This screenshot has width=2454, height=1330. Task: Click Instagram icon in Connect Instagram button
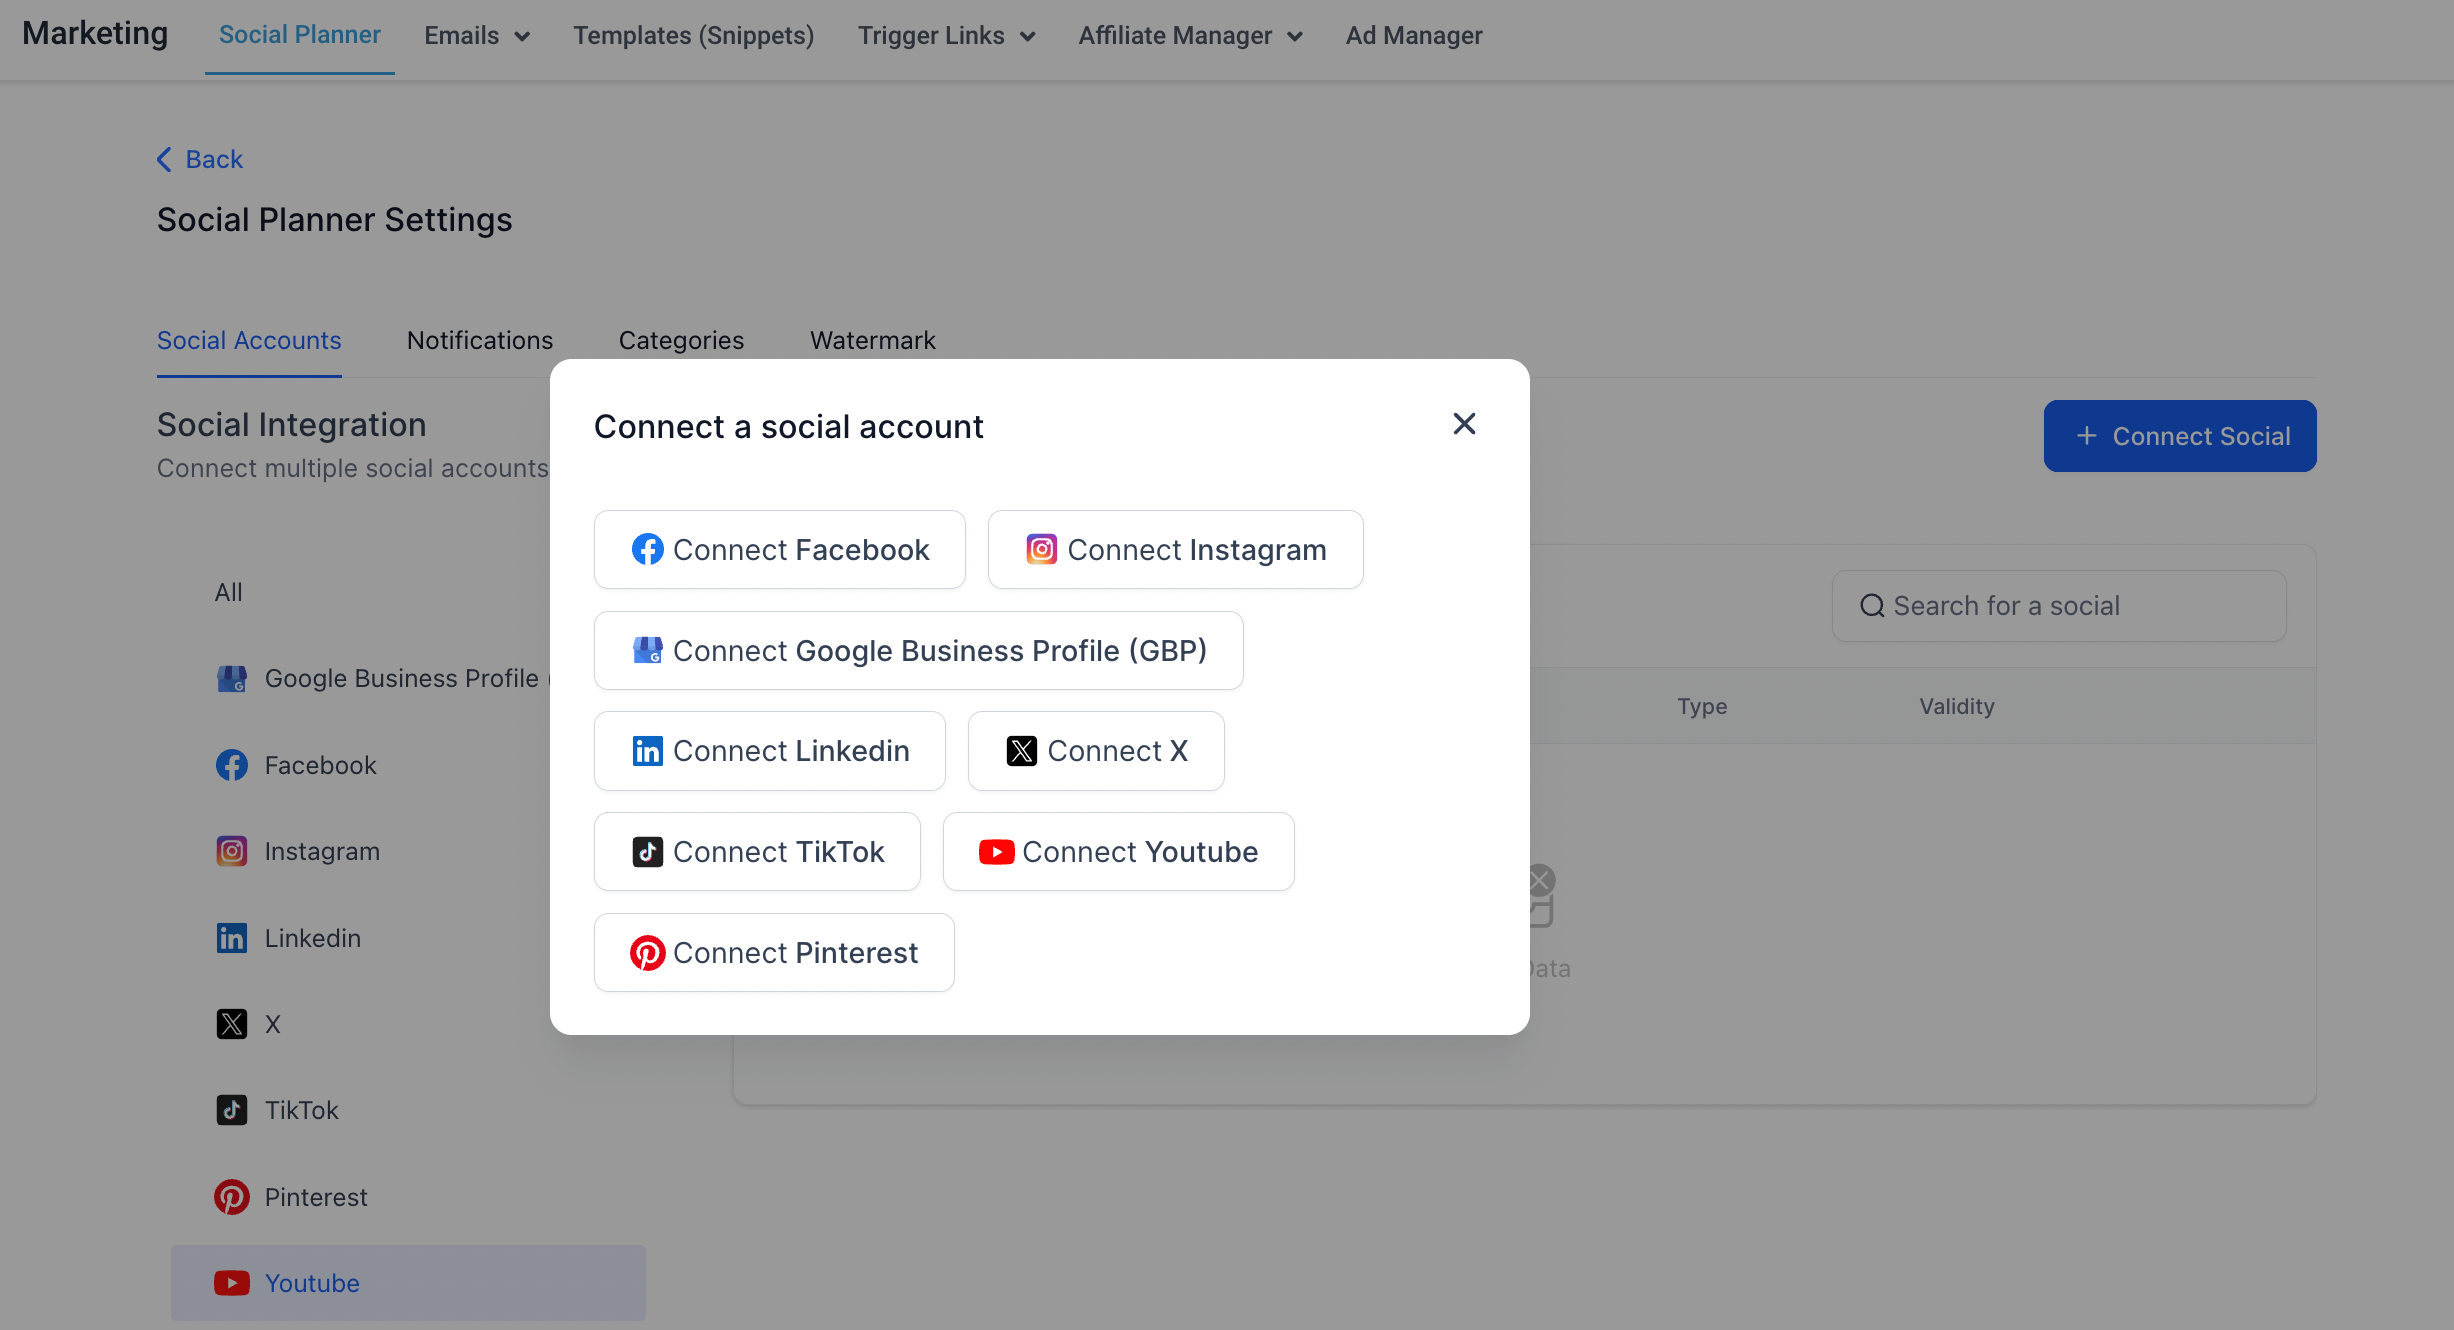point(1041,550)
